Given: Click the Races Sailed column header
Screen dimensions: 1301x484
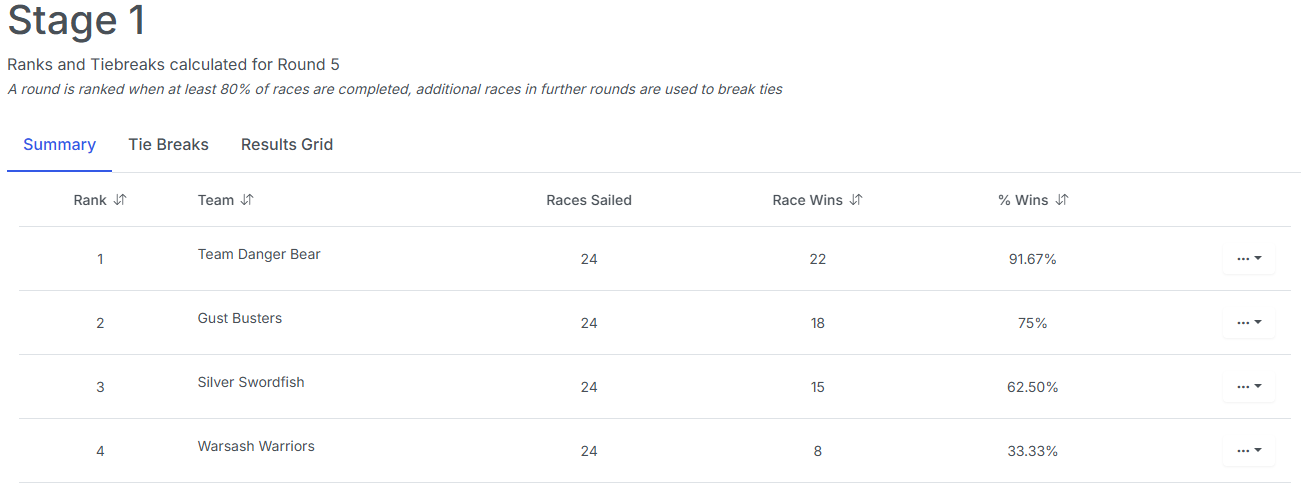Looking at the screenshot, I should click(588, 200).
